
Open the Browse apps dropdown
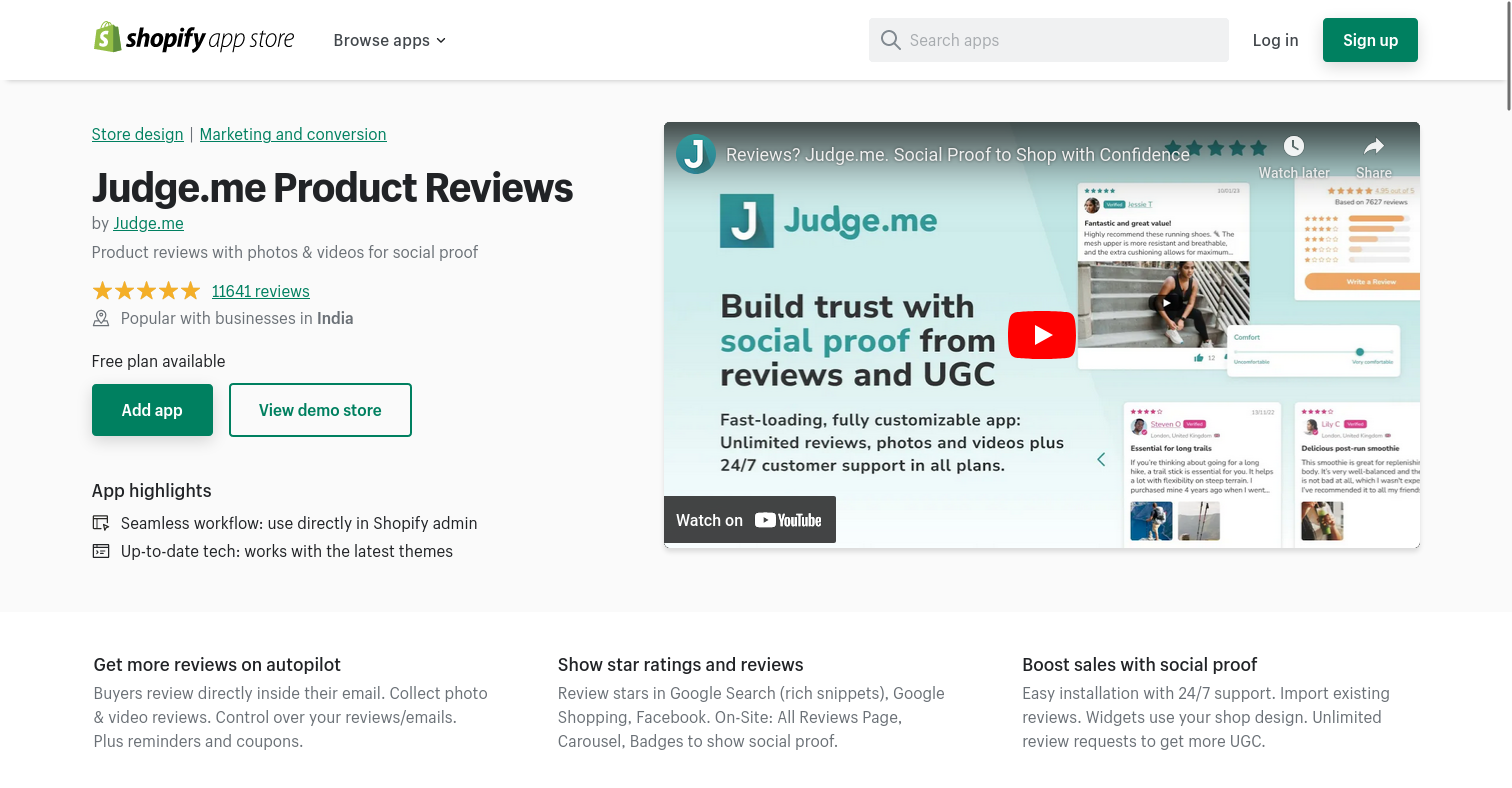pyautogui.click(x=389, y=40)
